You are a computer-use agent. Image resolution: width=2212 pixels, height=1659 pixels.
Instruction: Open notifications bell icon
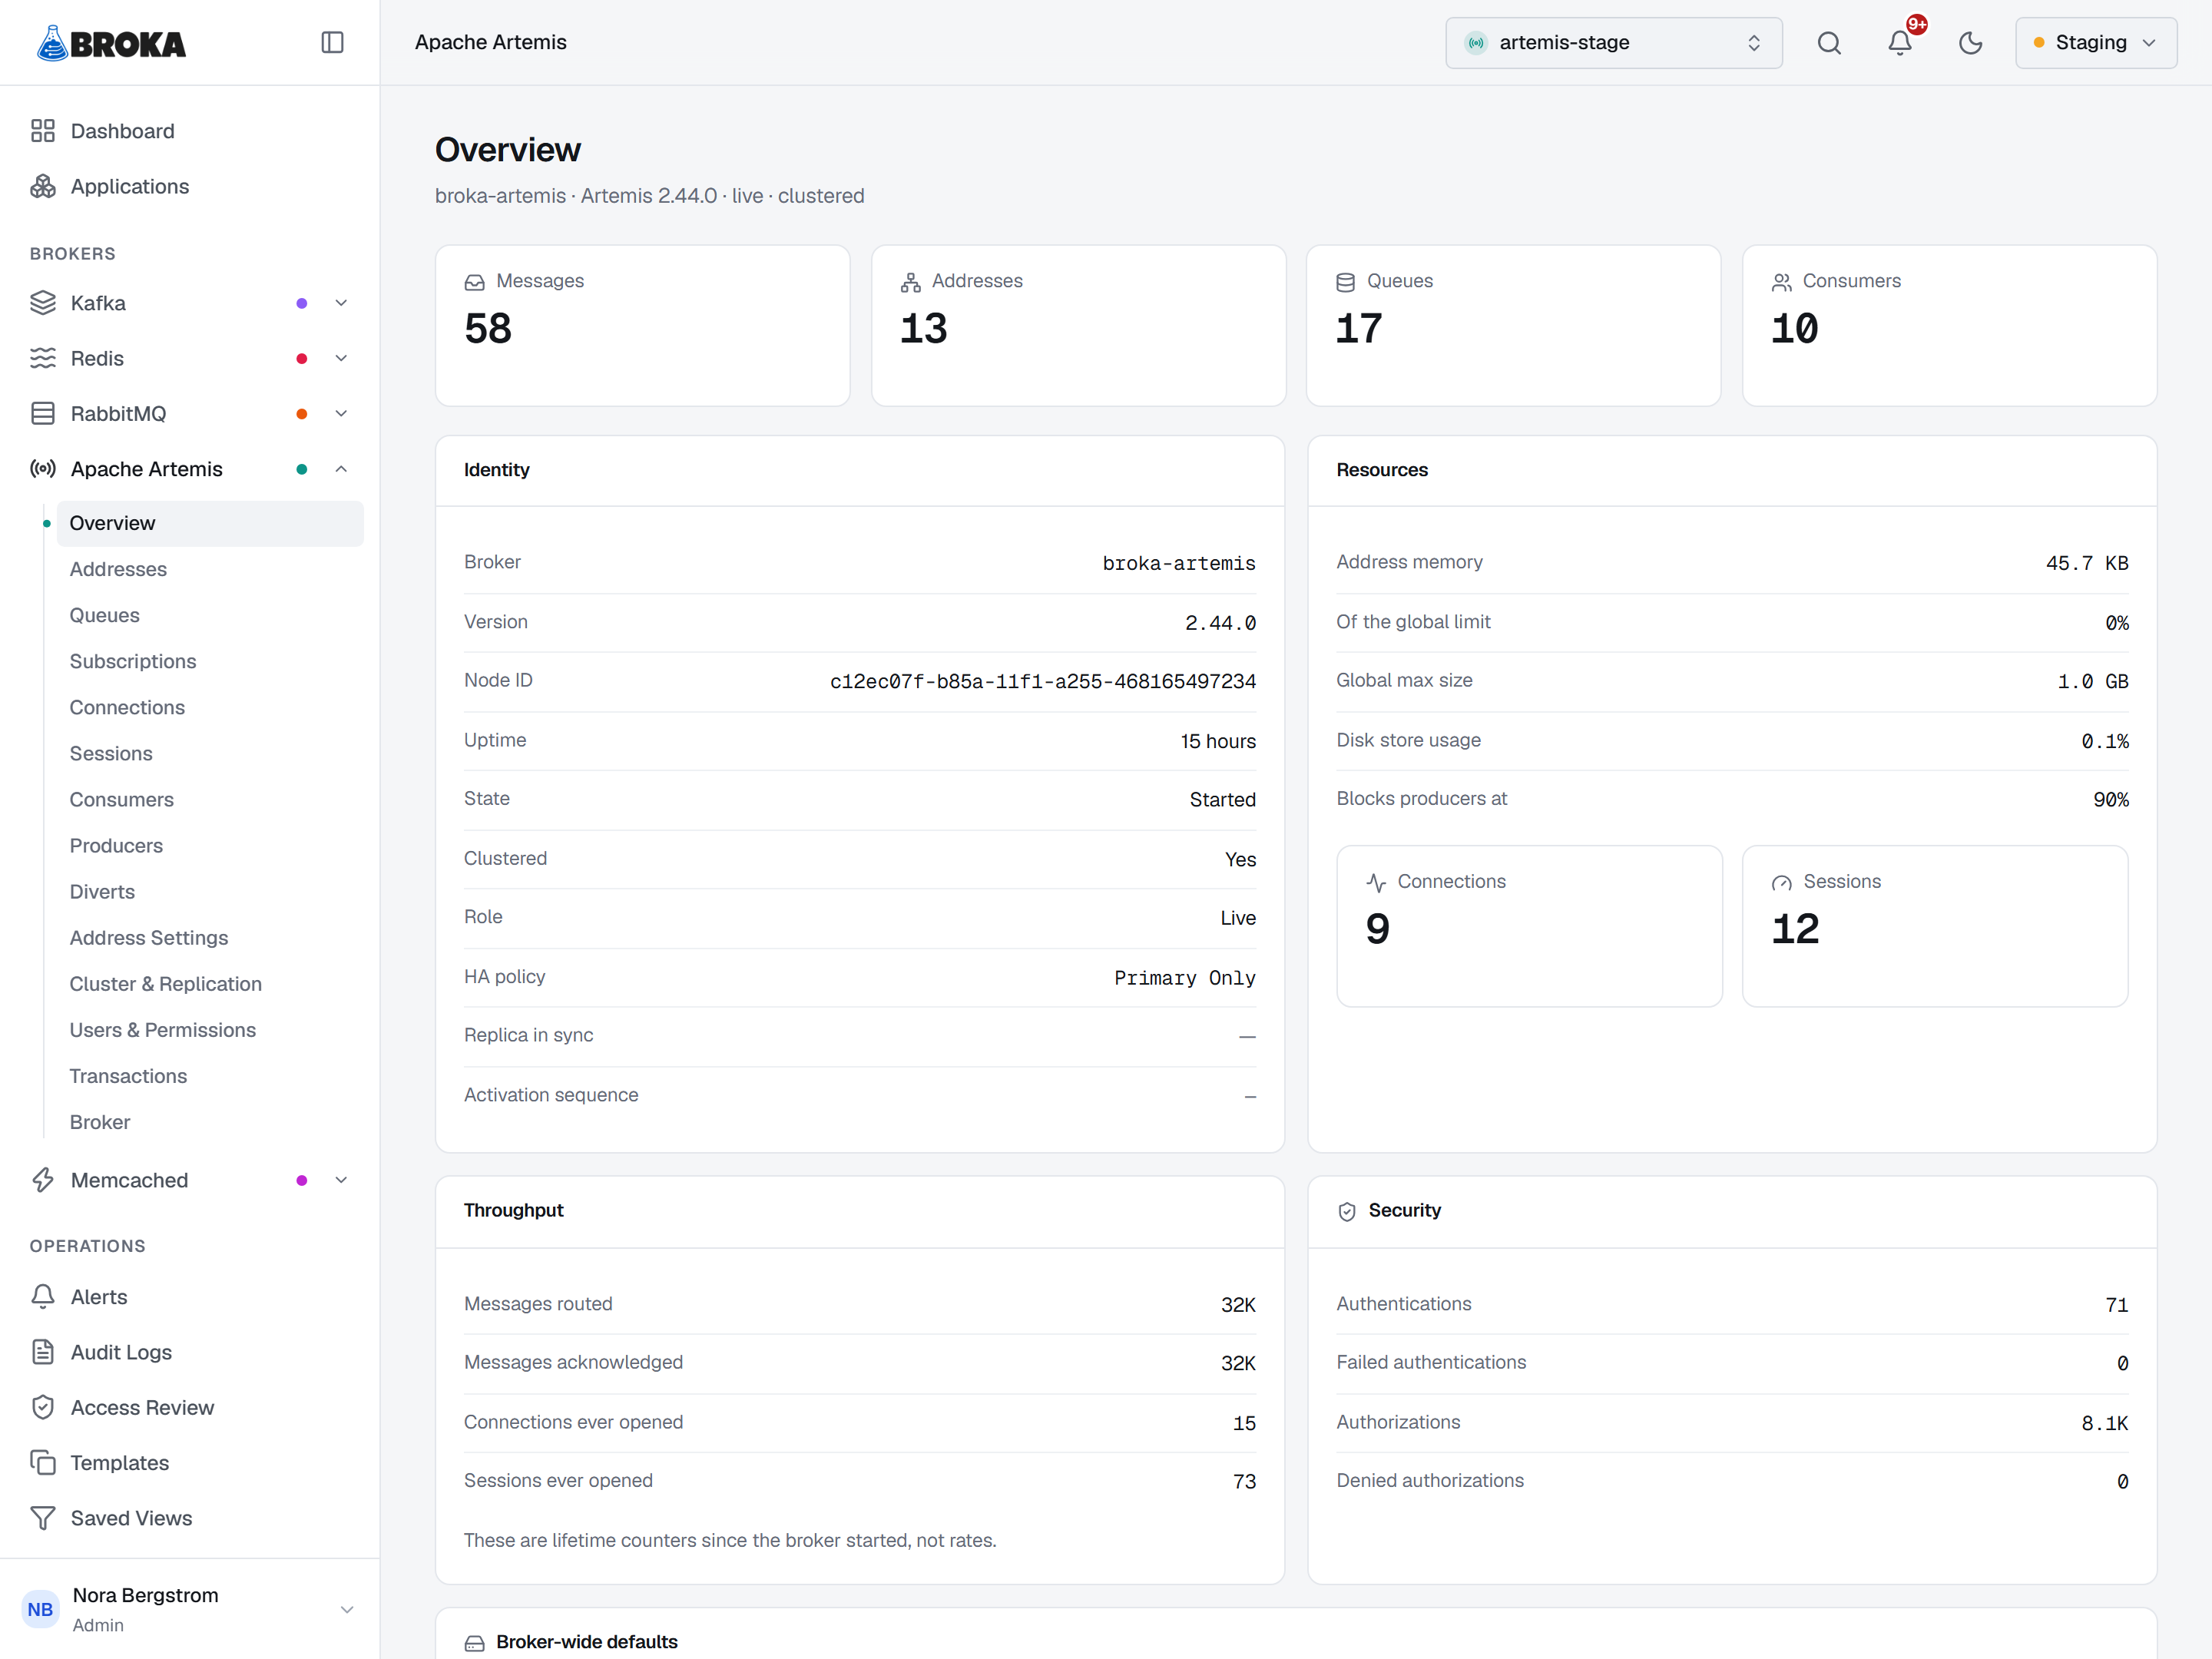[x=1900, y=42]
